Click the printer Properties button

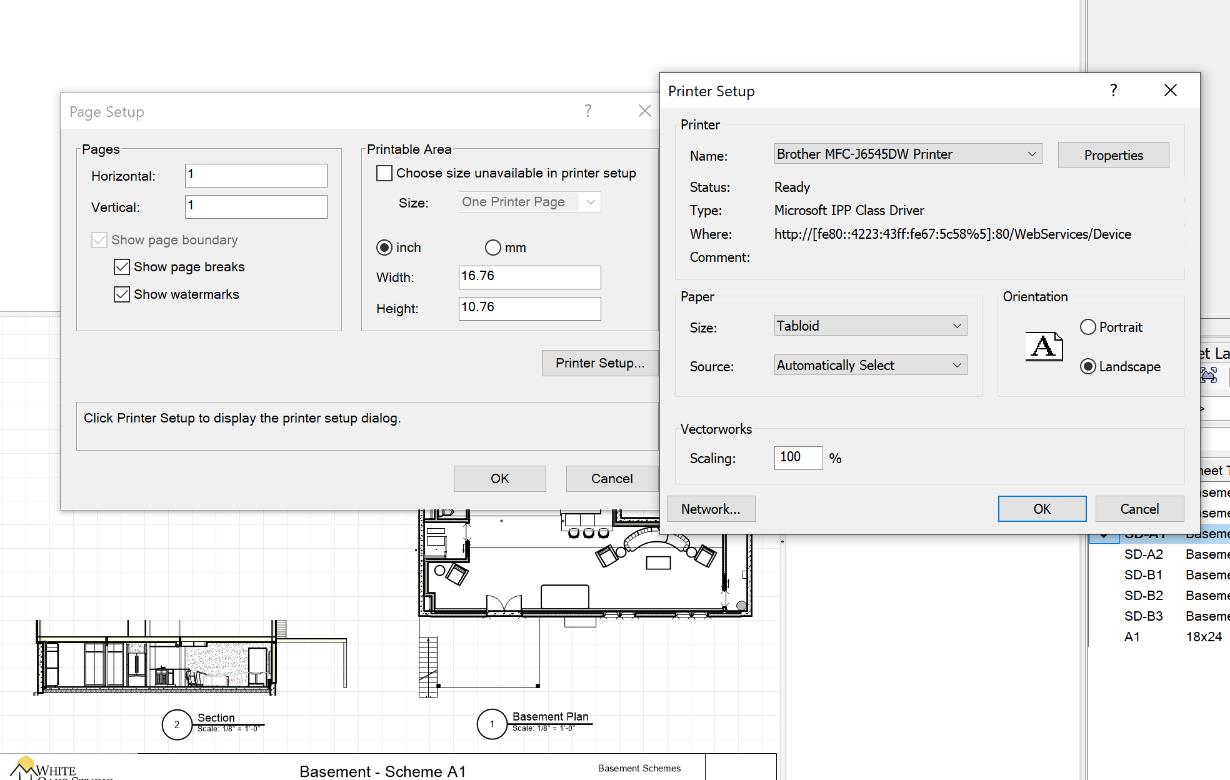click(x=1113, y=155)
